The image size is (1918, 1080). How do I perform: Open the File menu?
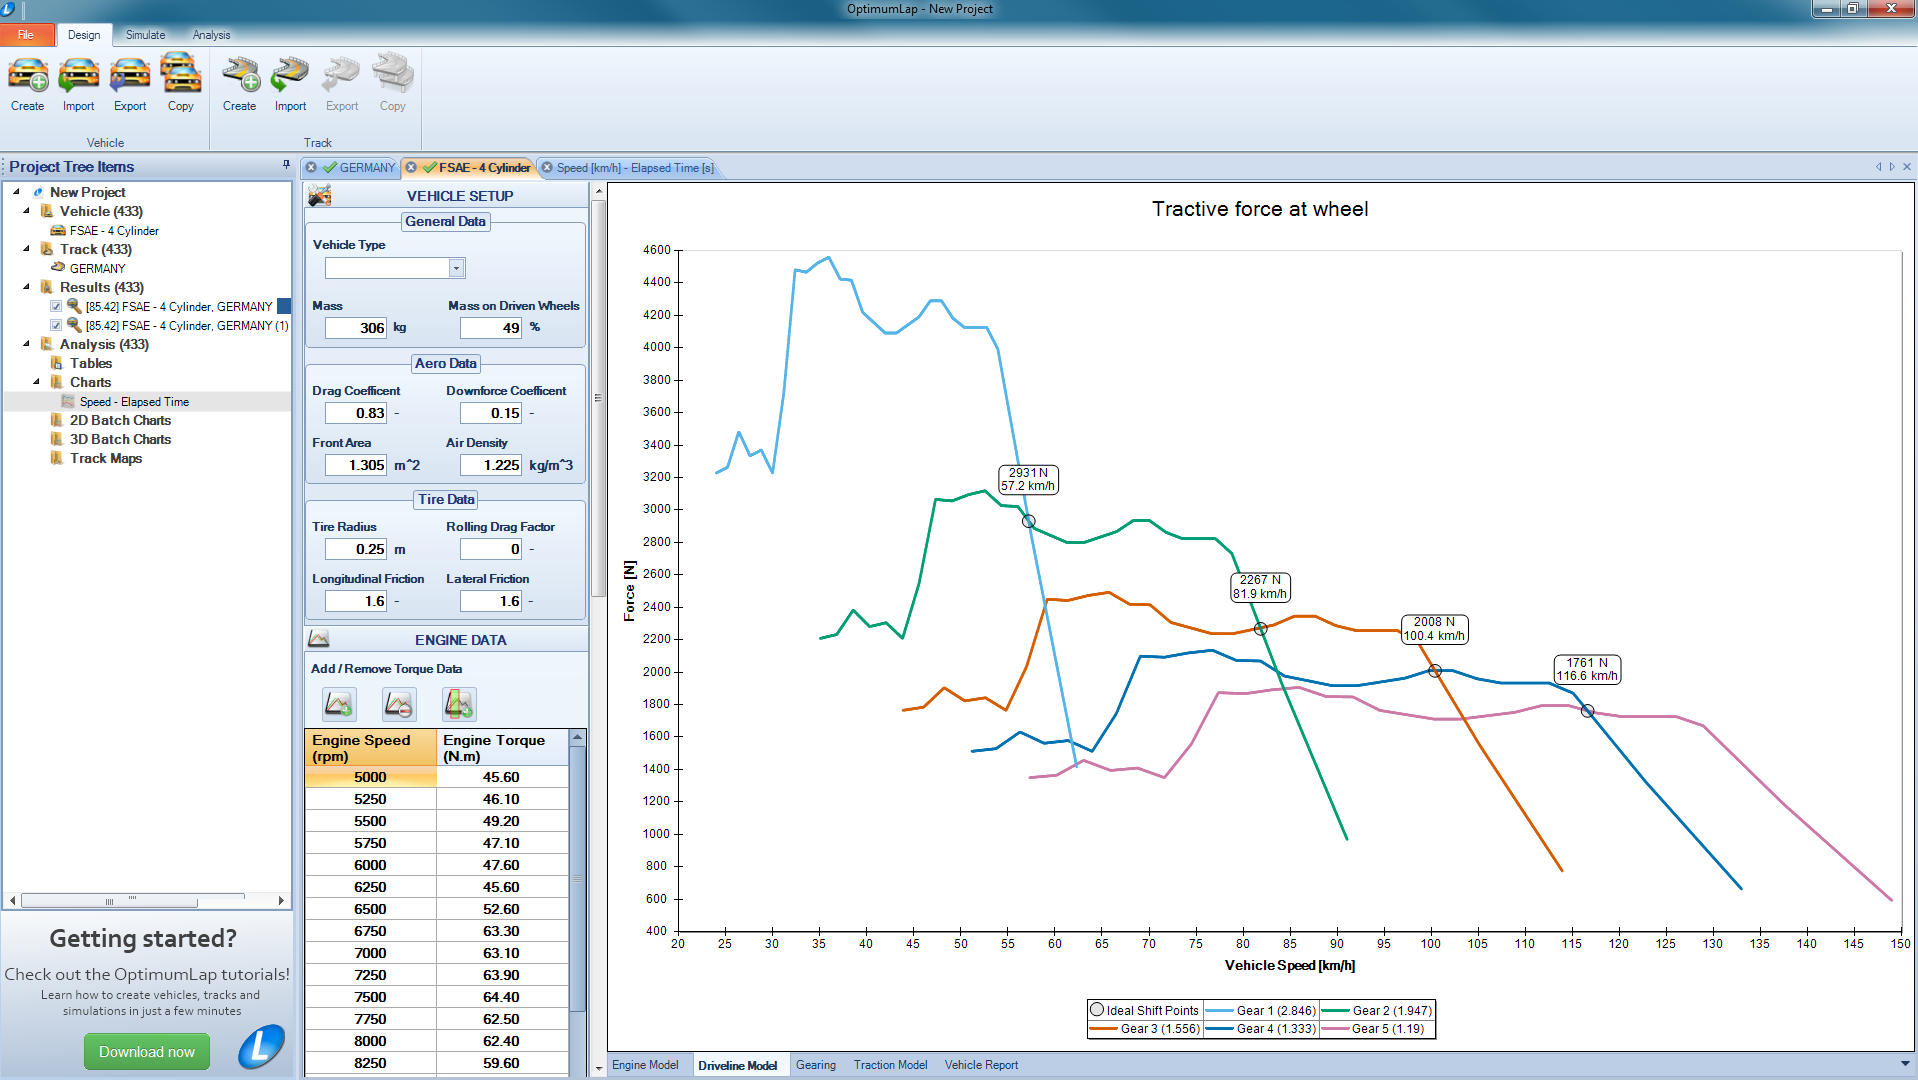(27, 35)
